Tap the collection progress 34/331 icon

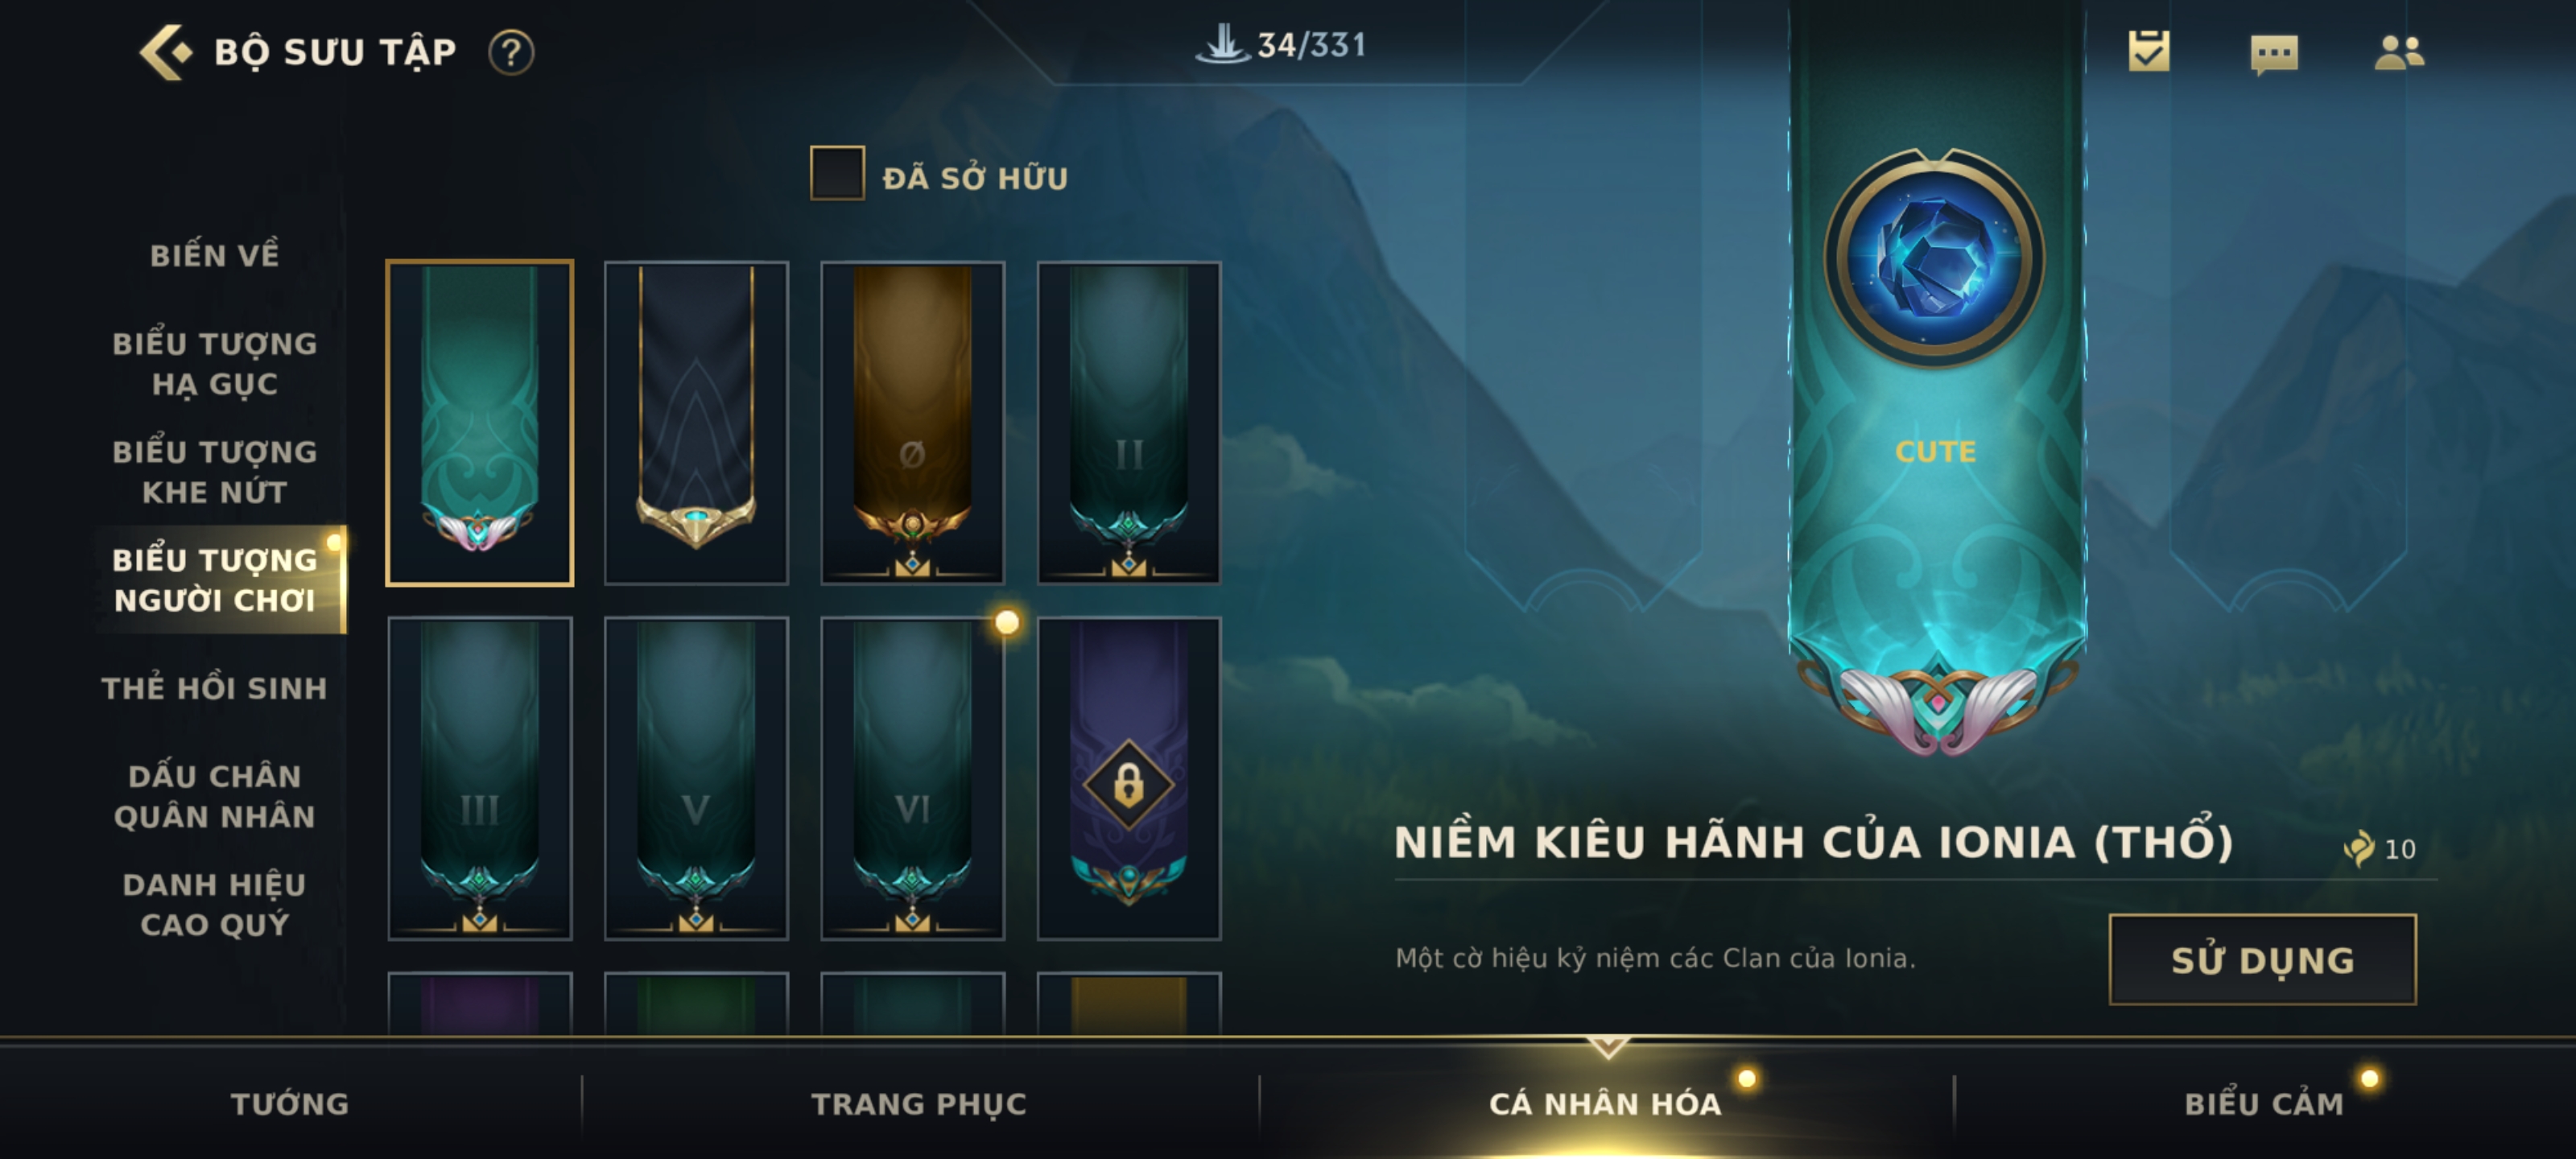click(x=1223, y=44)
